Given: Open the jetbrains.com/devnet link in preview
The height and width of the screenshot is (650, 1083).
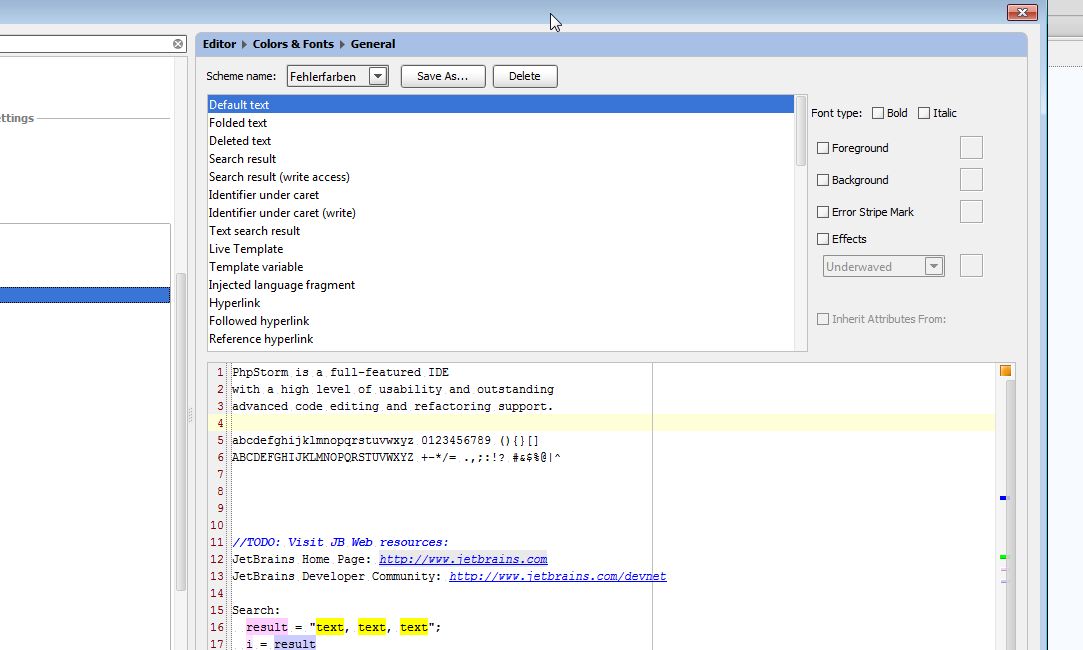Looking at the screenshot, I should pos(557,576).
